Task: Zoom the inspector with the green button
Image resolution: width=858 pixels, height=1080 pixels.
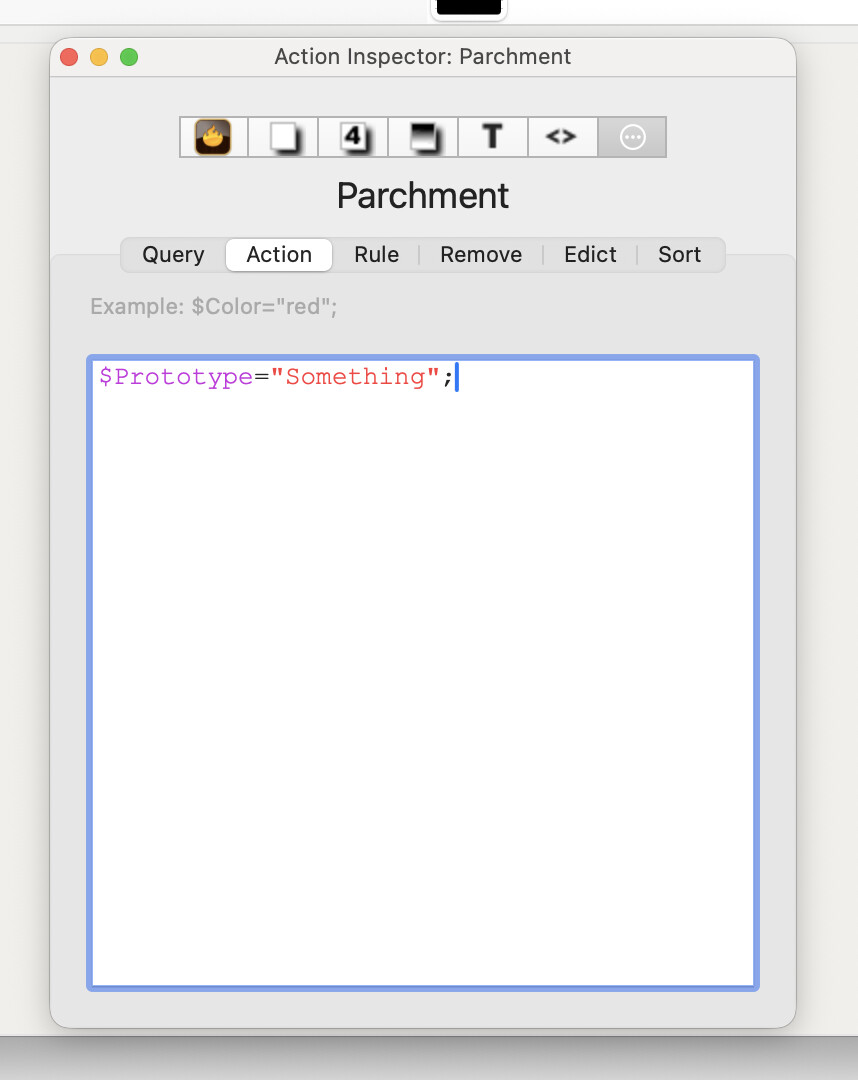Action: point(129,57)
